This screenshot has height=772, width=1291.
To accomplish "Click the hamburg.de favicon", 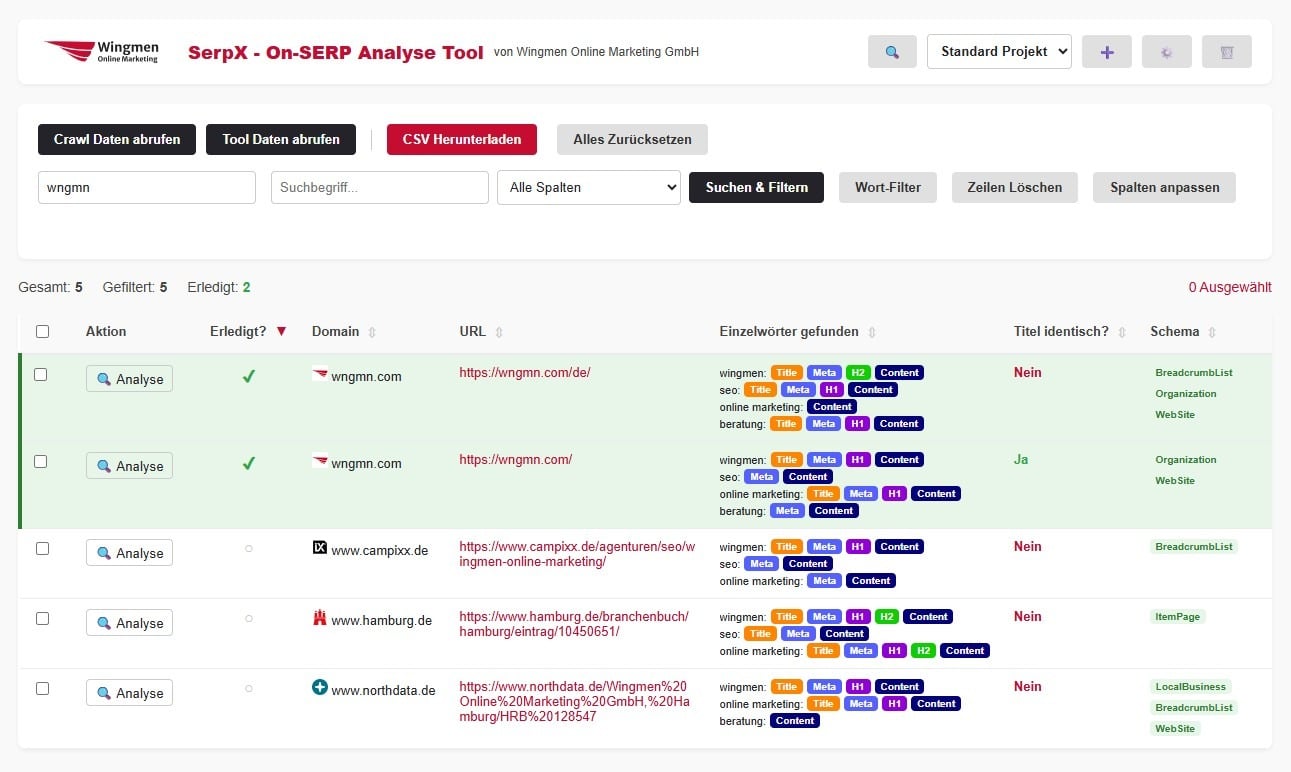I will (x=320, y=618).
